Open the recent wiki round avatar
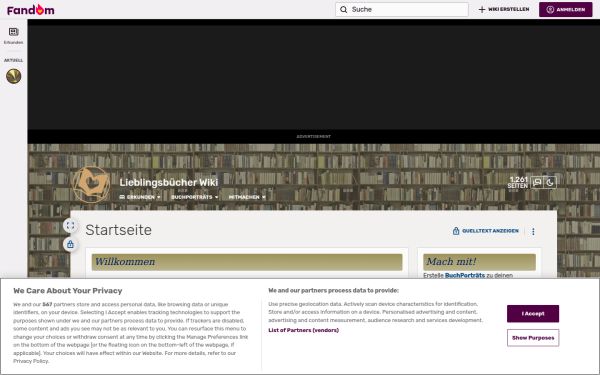The height and width of the screenshot is (375, 600). pos(13,76)
